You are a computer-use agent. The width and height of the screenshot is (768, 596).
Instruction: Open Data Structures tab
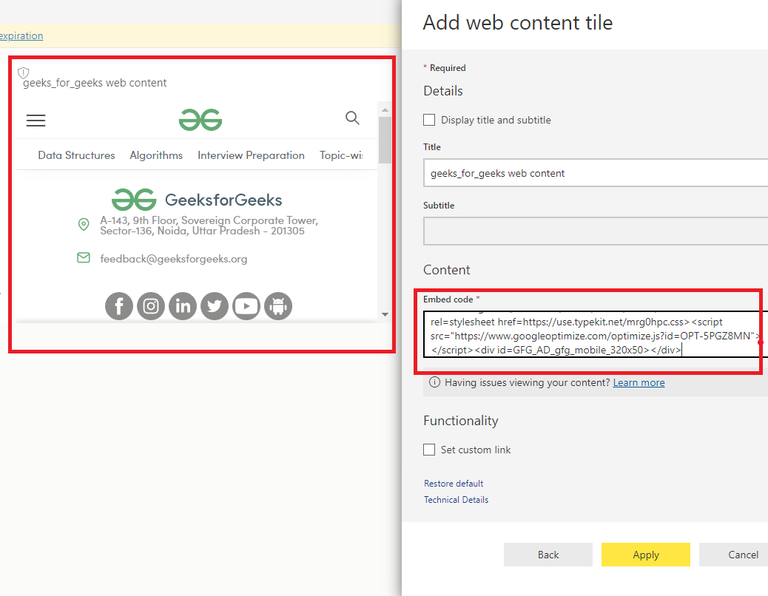(x=76, y=155)
